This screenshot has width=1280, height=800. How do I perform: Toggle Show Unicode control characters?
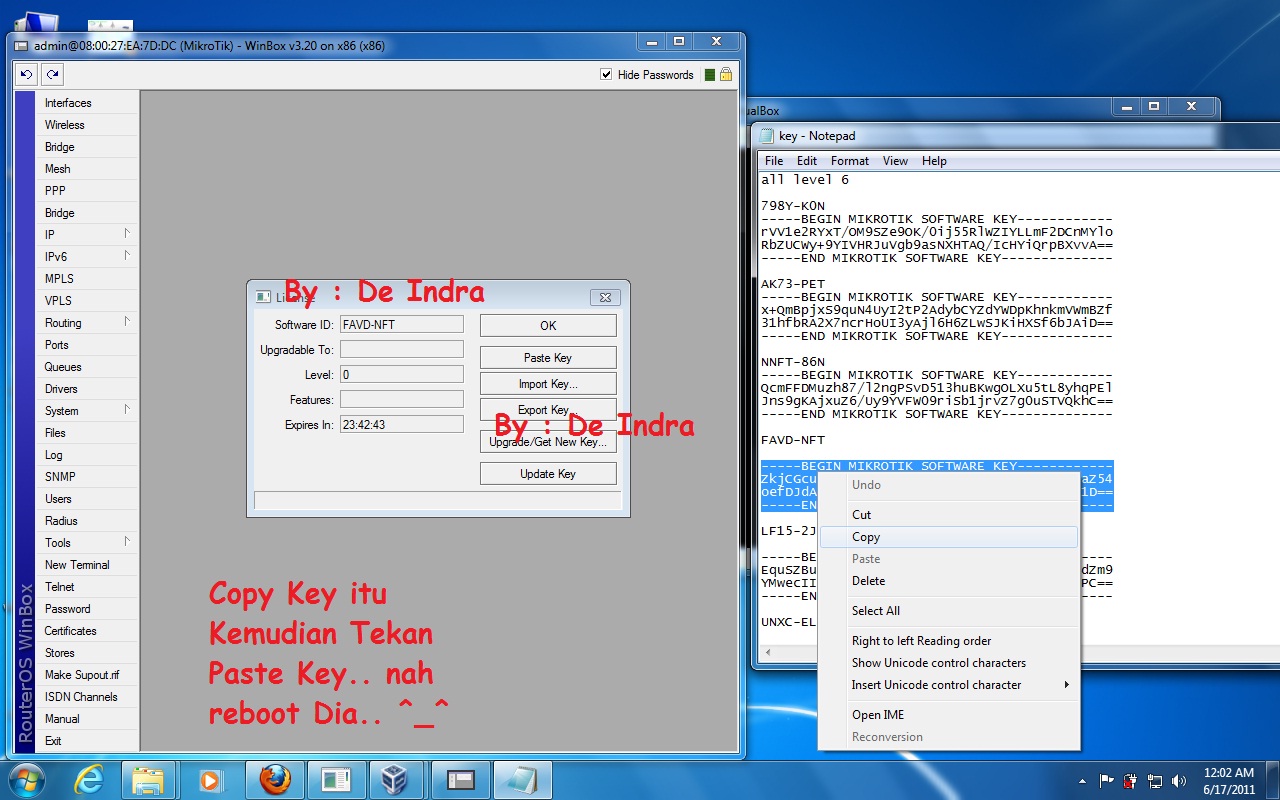pos(948,663)
